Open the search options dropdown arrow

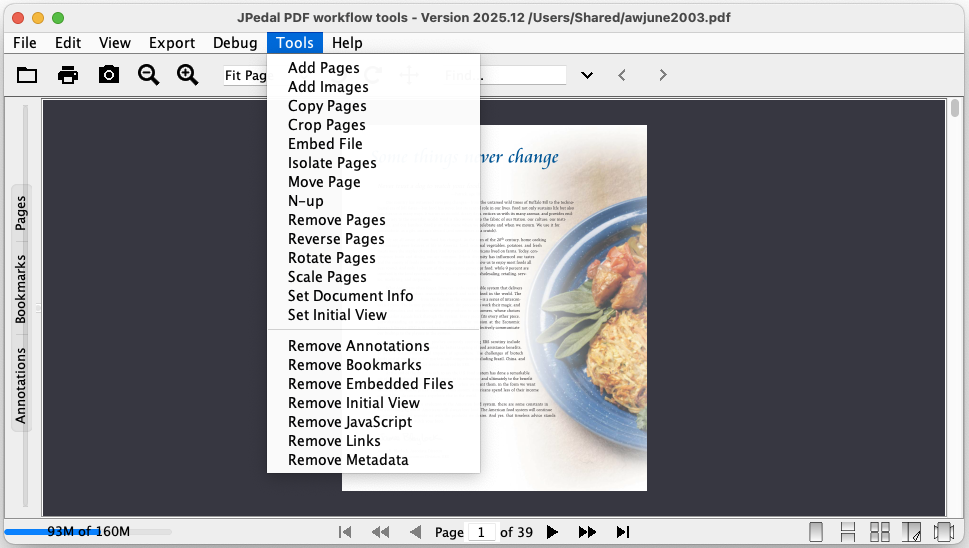point(587,75)
